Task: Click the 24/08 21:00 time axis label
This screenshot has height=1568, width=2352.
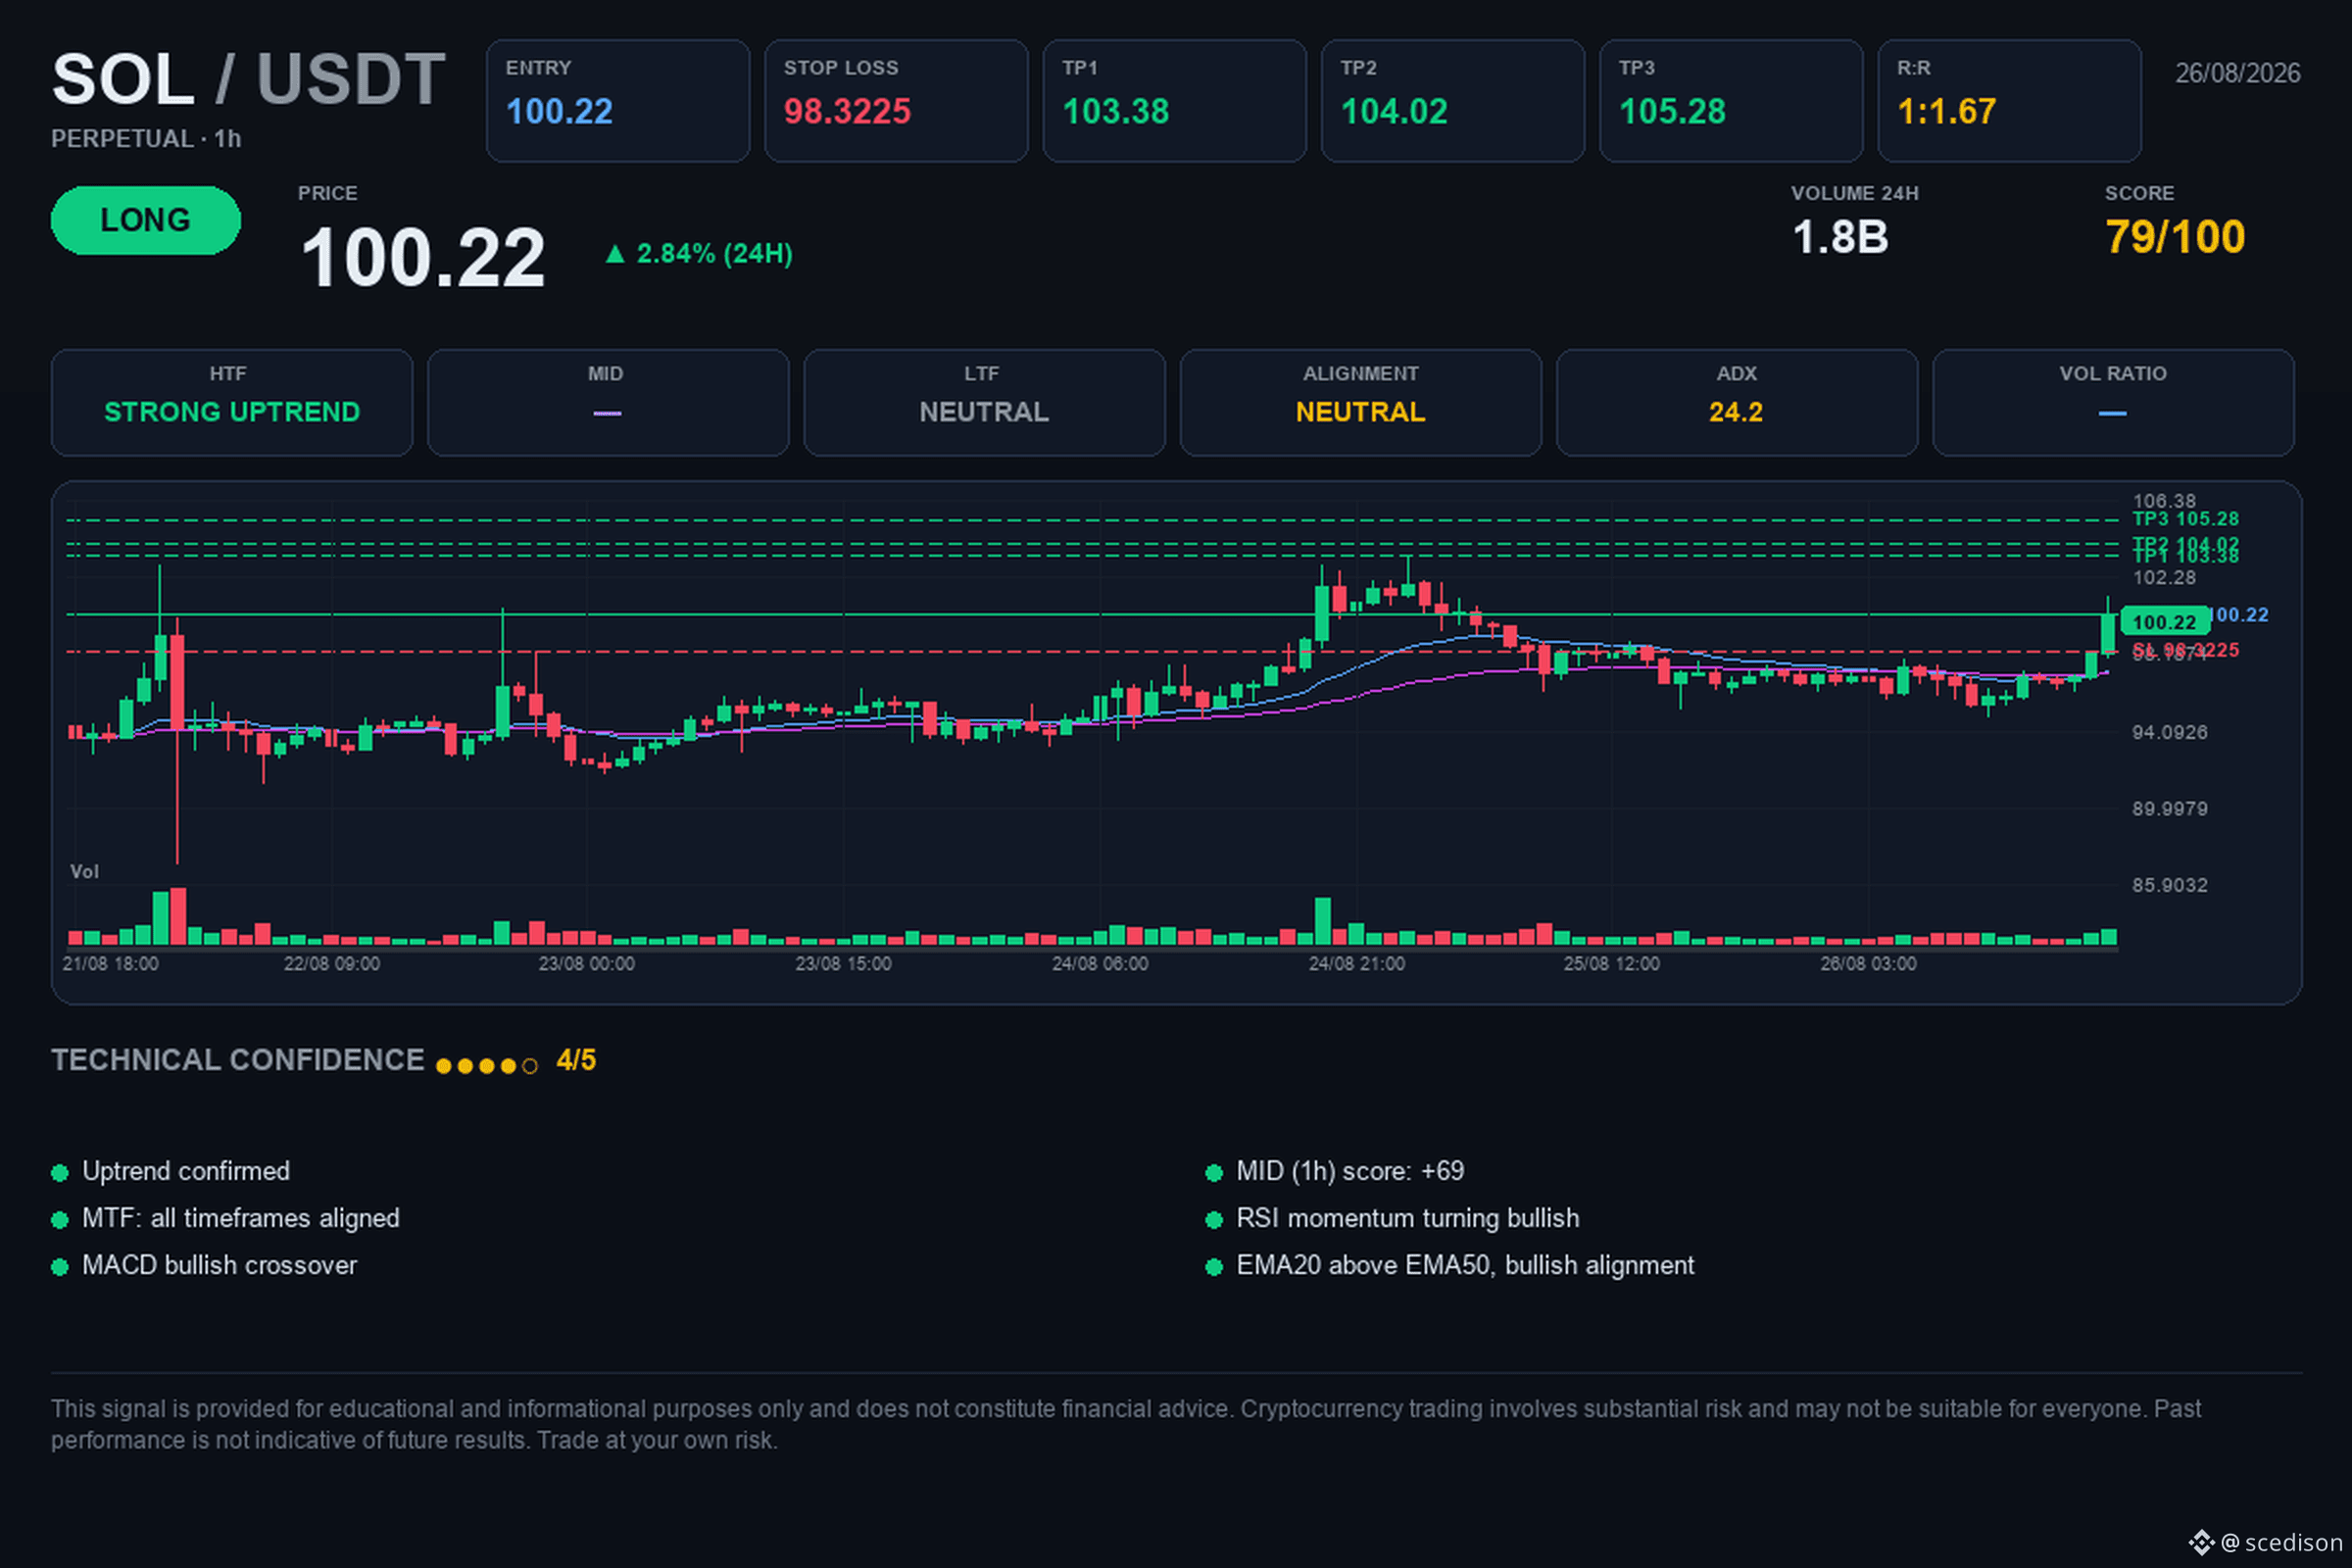Action: (x=1357, y=964)
